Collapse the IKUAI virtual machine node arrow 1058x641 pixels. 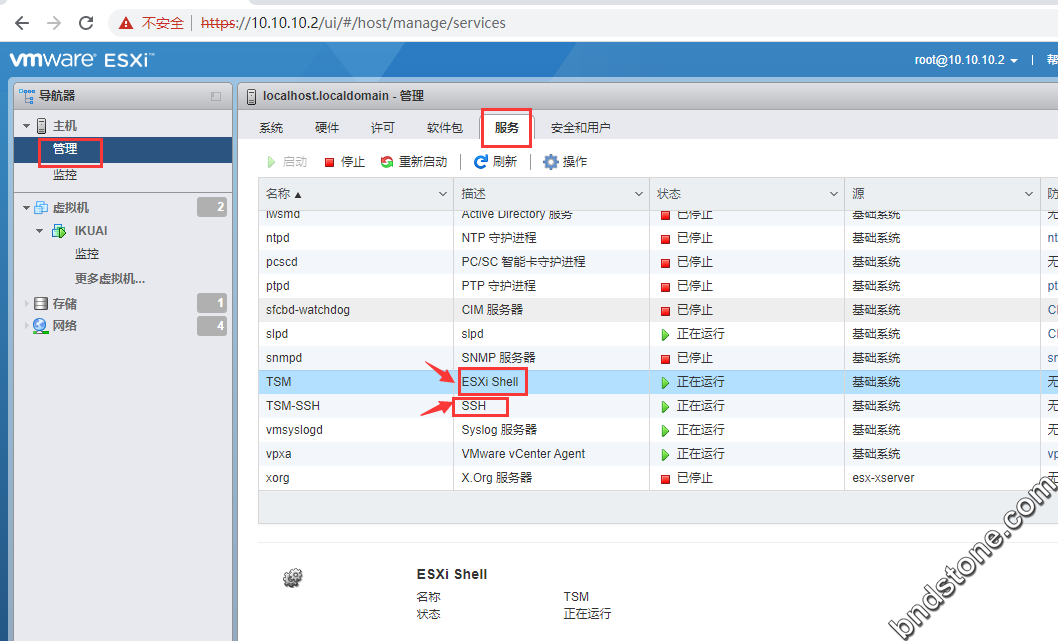[x=39, y=231]
